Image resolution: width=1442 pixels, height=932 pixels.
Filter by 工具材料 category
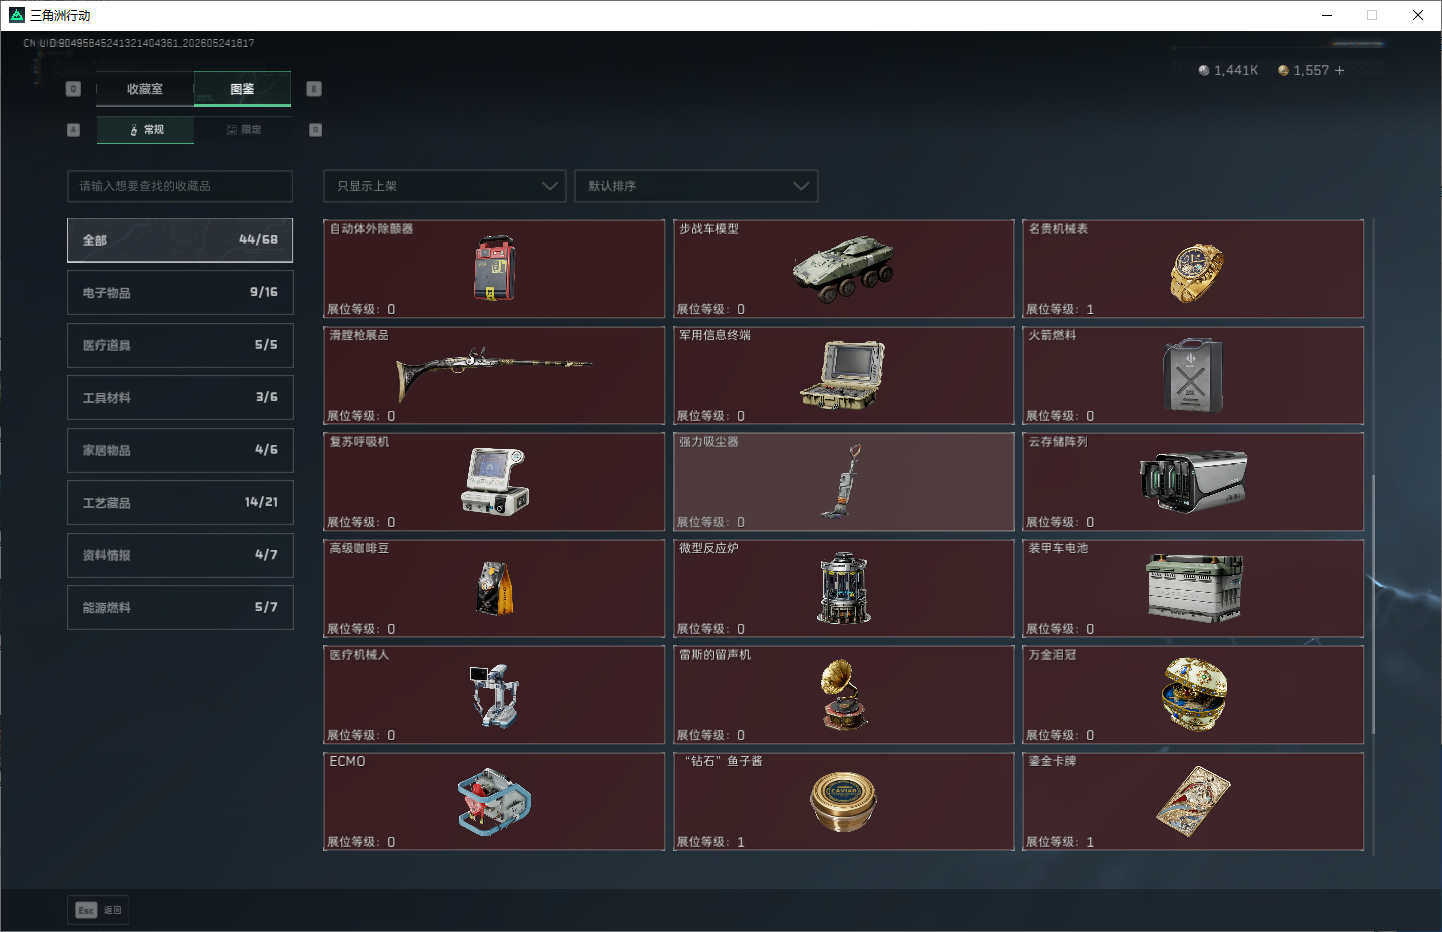pos(180,397)
